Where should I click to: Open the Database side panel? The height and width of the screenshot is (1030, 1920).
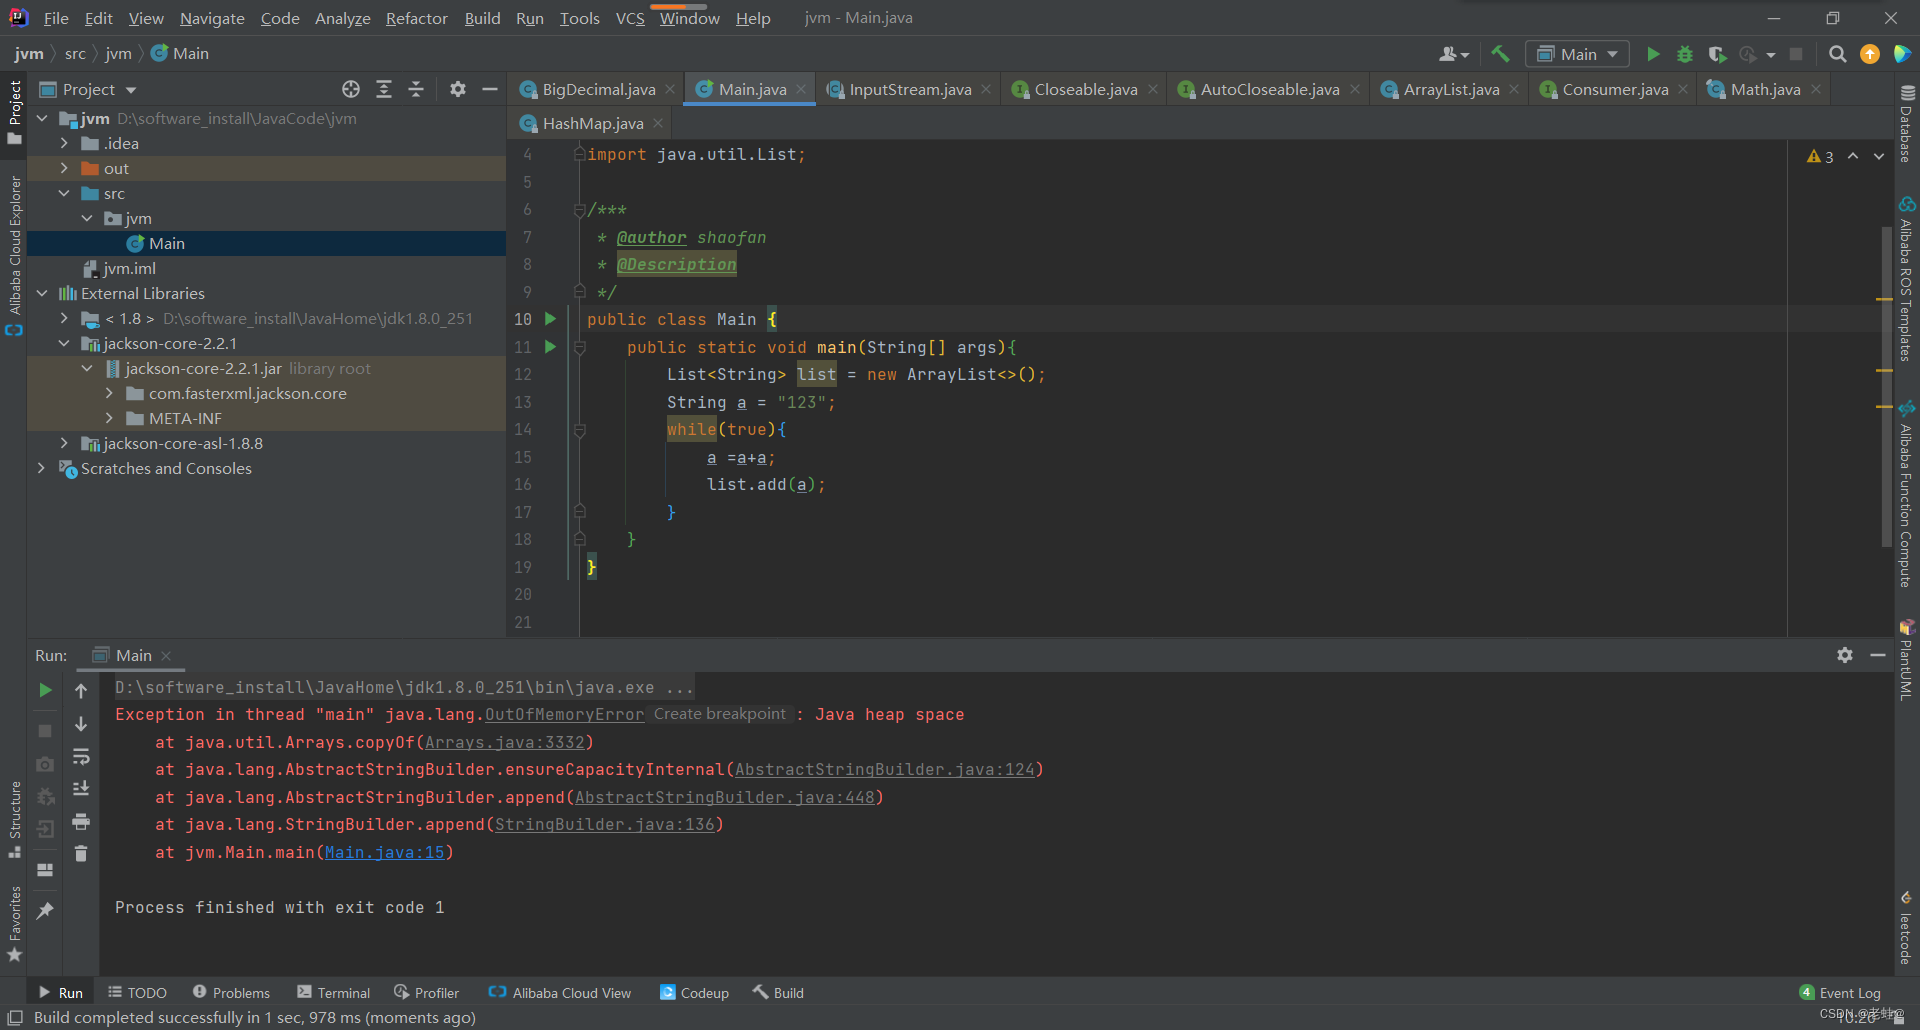(x=1907, y=122)
